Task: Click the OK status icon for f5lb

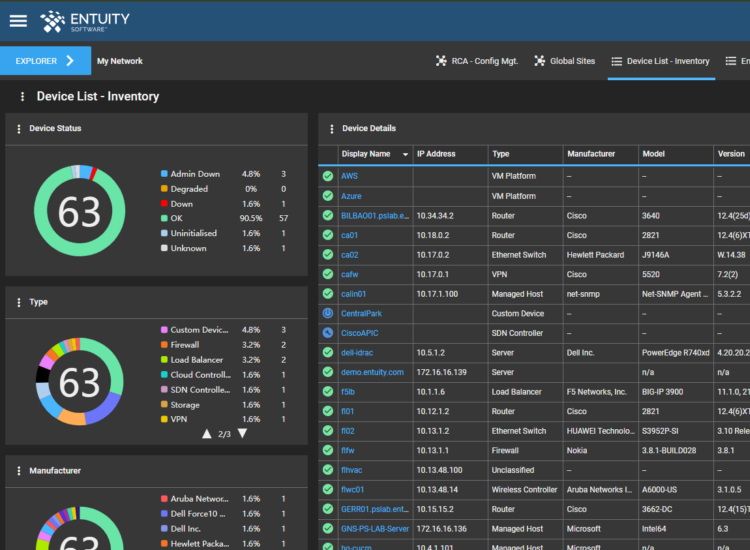Action: pos(328,392)
